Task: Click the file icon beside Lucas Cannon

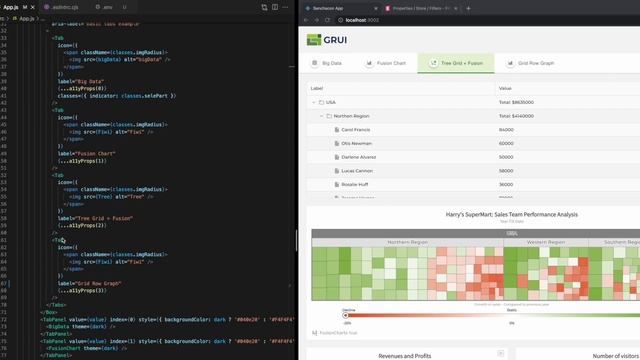Action: point(337,171)
